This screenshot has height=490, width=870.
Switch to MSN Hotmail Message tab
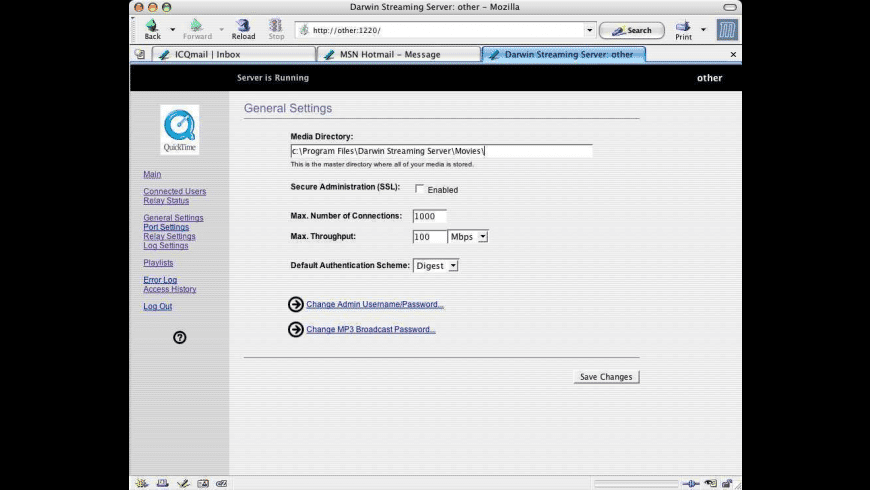point(399,54)
